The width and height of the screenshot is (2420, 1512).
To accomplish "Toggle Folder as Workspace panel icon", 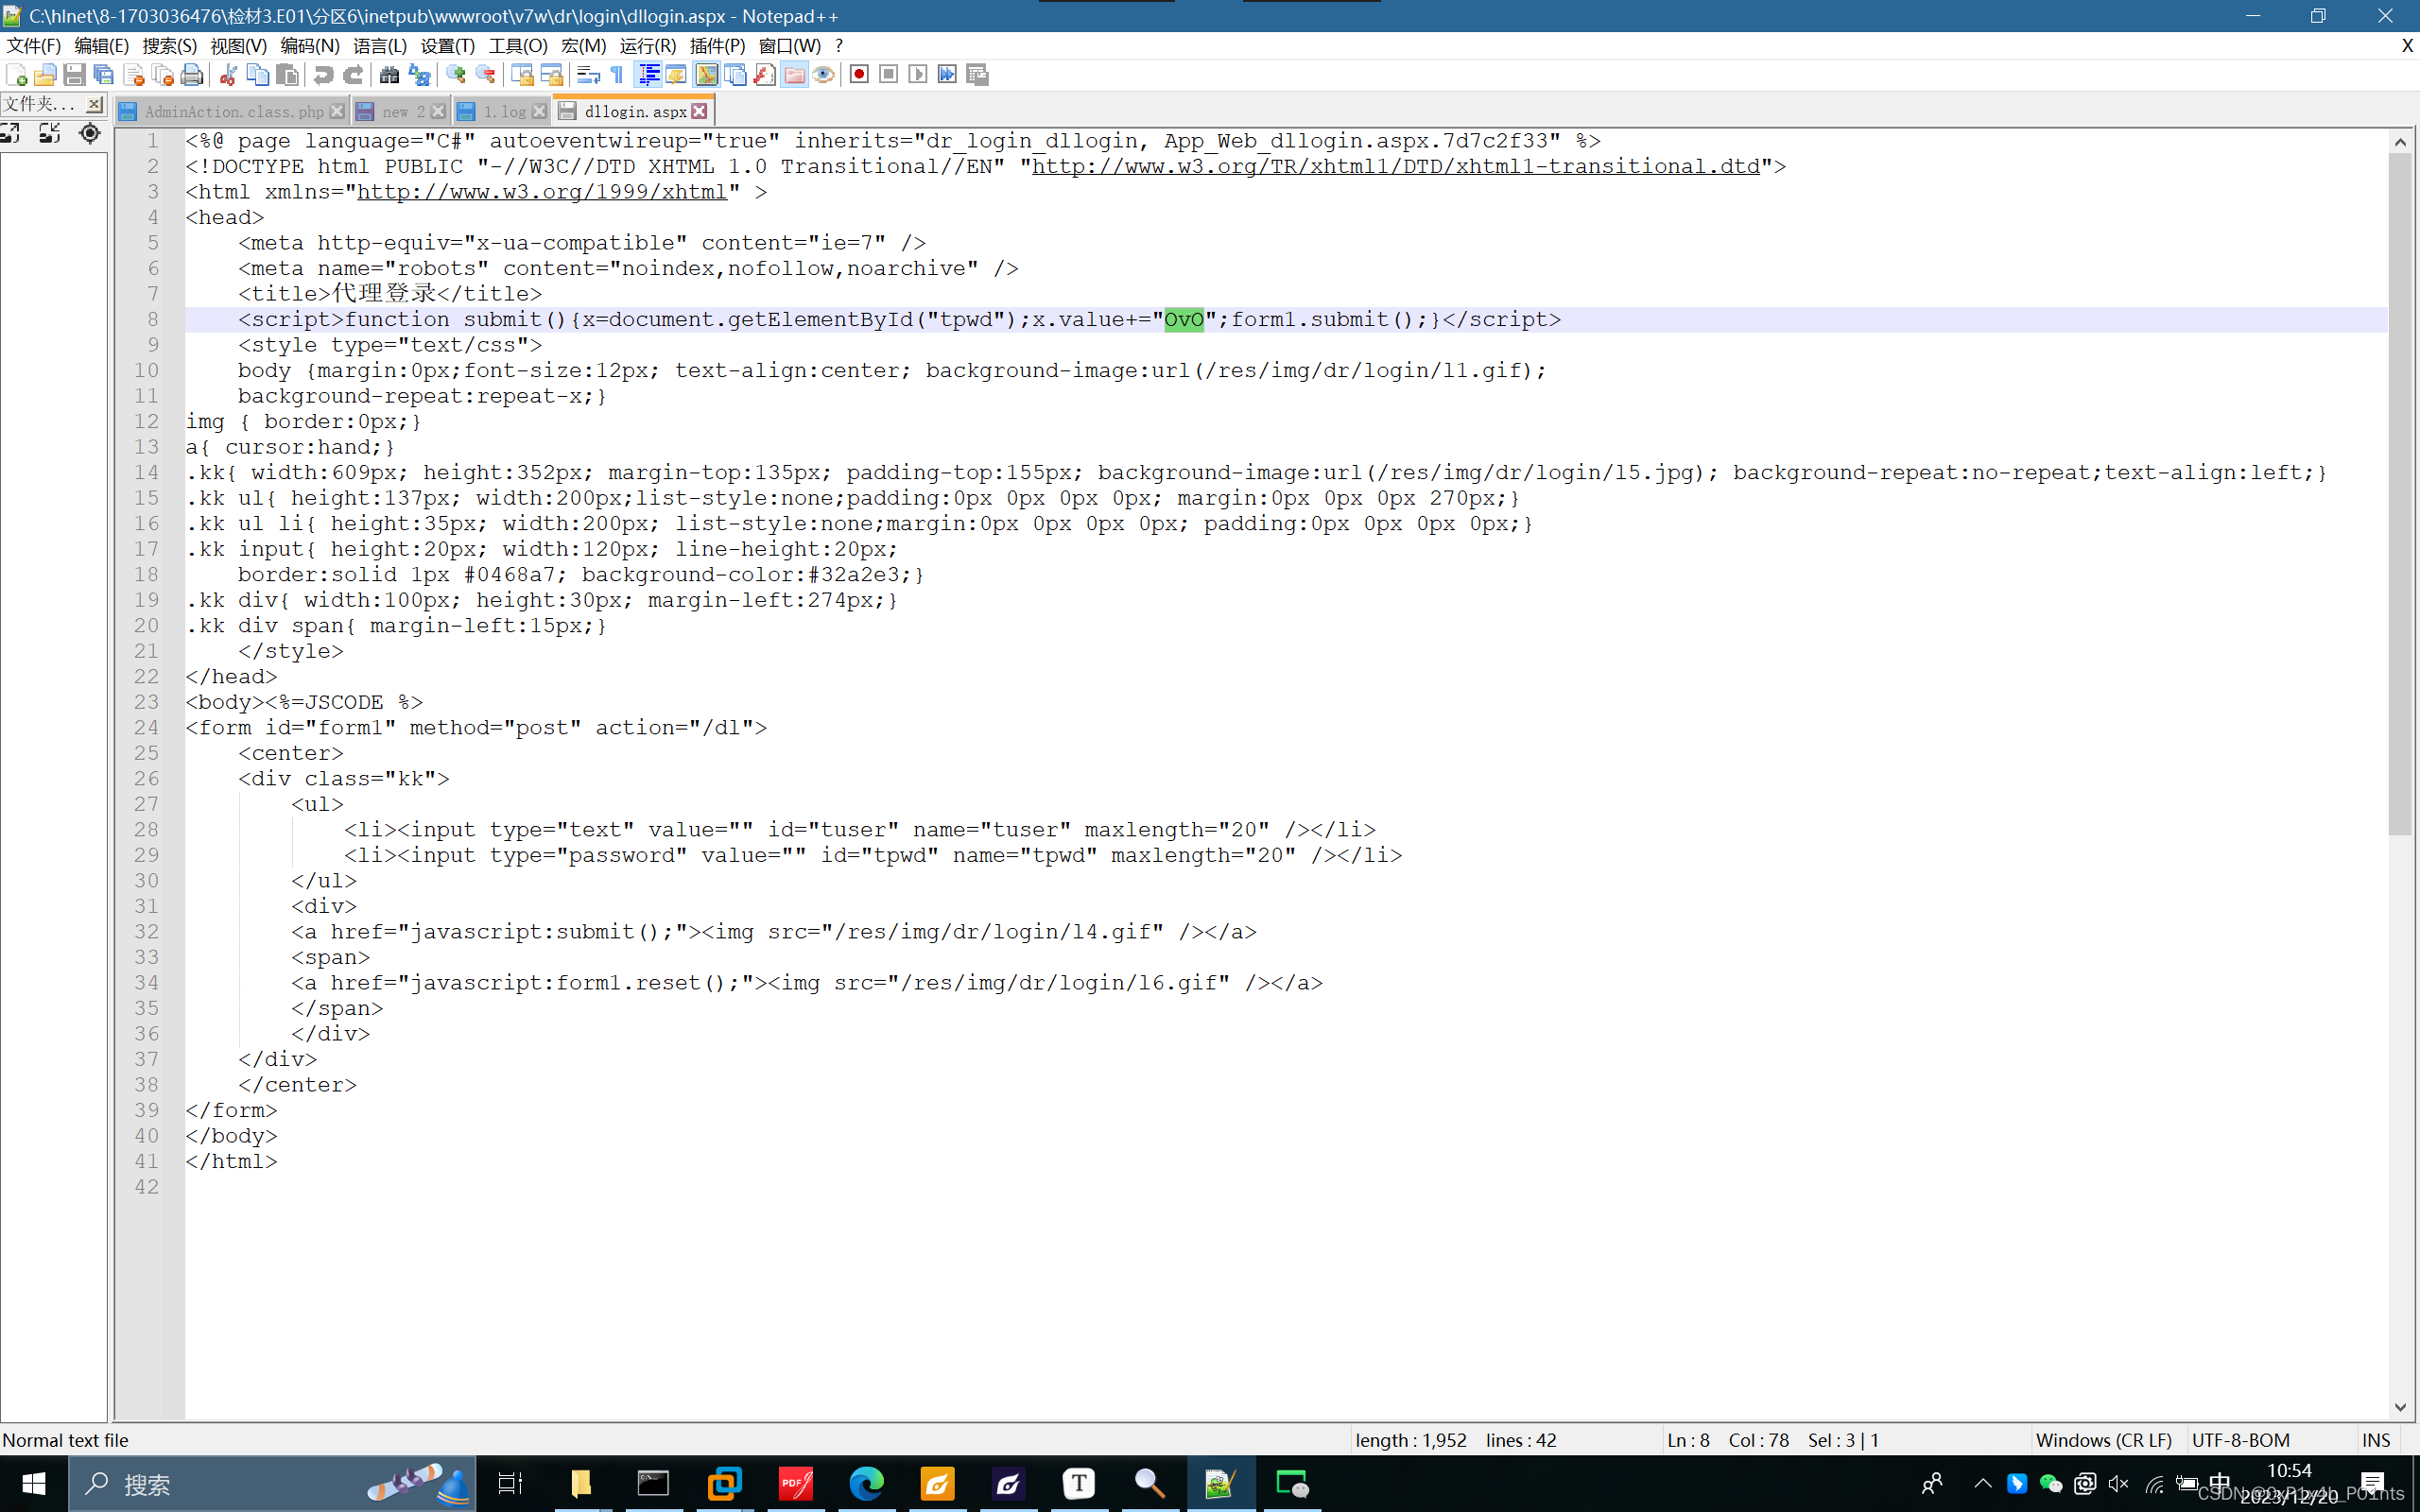I will pyautogui.click(x=794, y=75).
